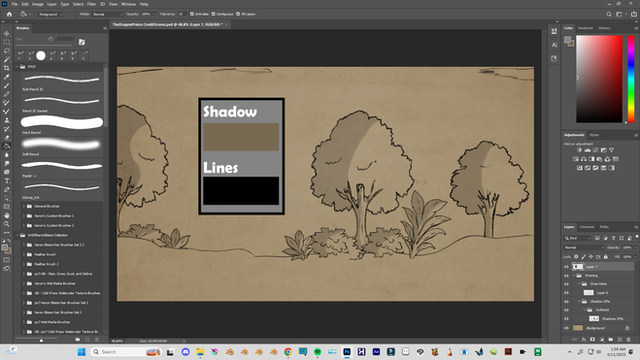640x360 pixels.
Task: Select the Hand tool
Action: point(7,215)
